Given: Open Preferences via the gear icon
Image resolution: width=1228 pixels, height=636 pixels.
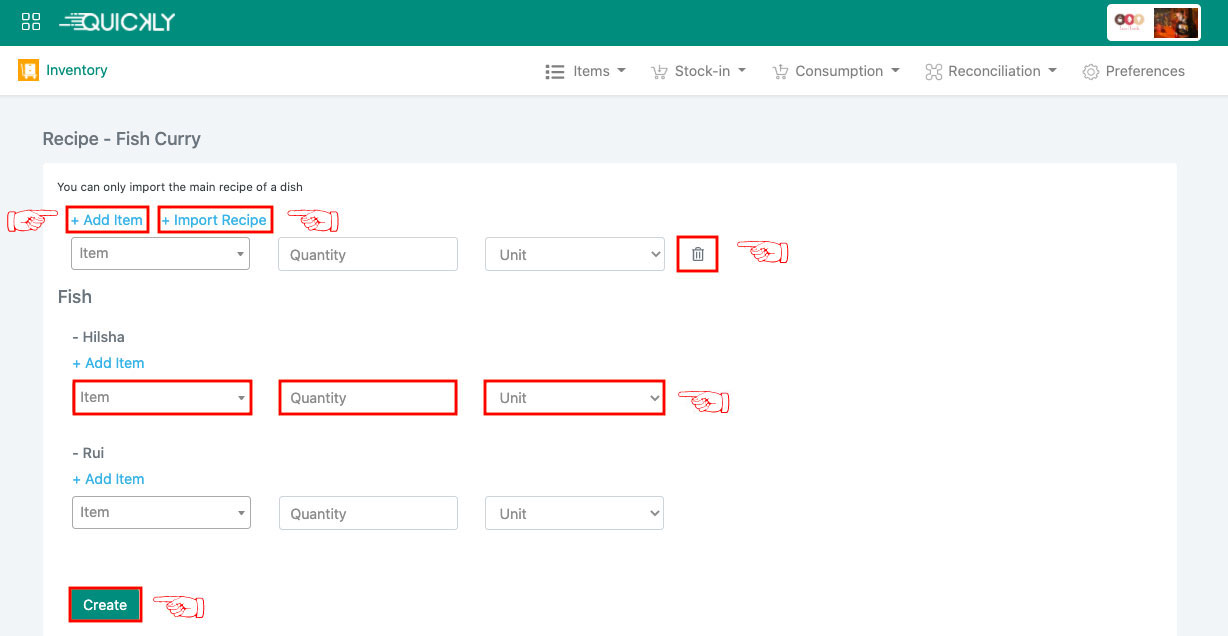Looking at the screenshot, I should click(1091, 72).
